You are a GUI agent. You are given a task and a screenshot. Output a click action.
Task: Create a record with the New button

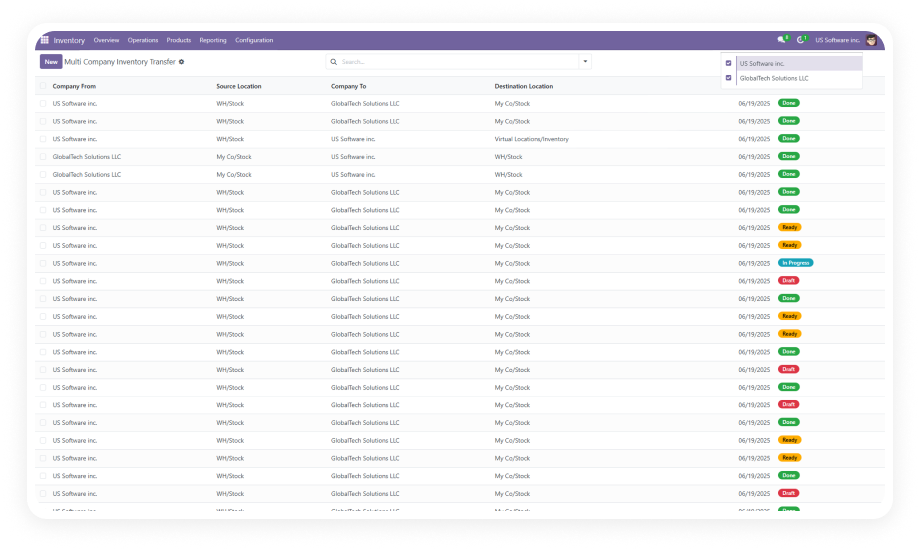click(51, 62)
